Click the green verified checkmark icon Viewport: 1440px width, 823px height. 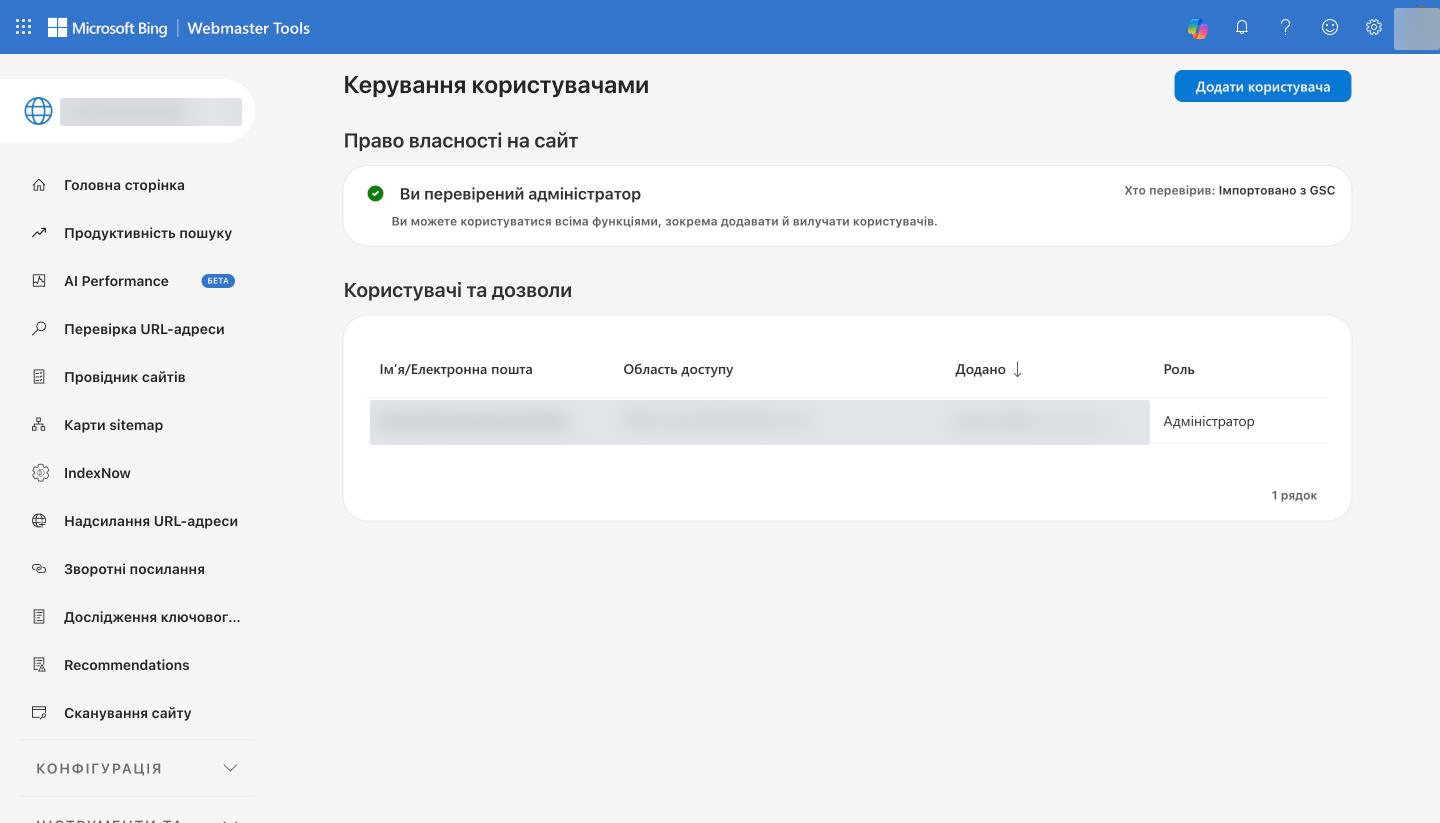tap(376, 194)
